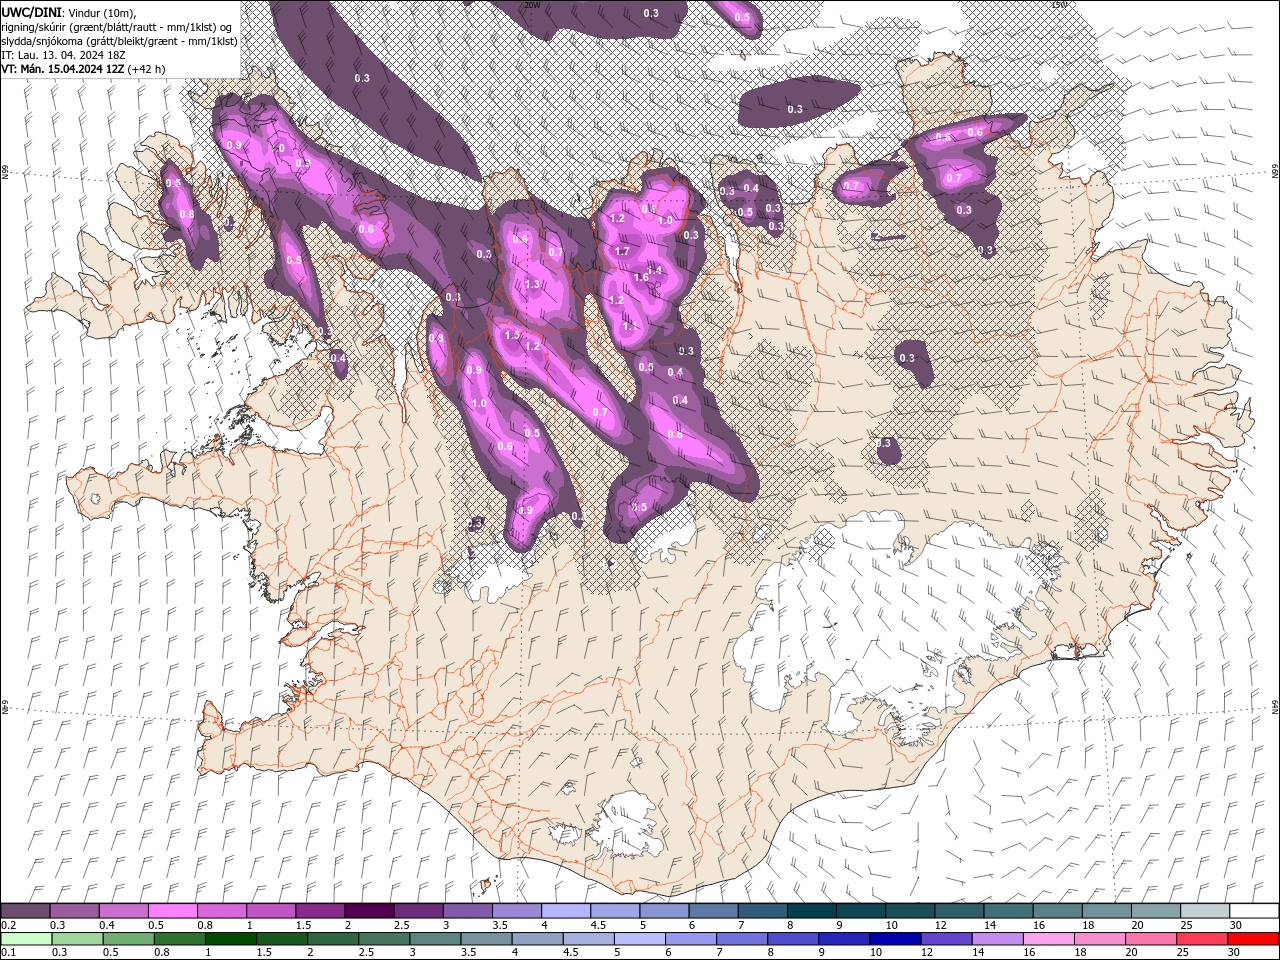Click the 'UWC/DINI: Vindur (10m),' title text
Viewport: 1280px width, 960px height.
pyautogui.click(x=71, y=12)
